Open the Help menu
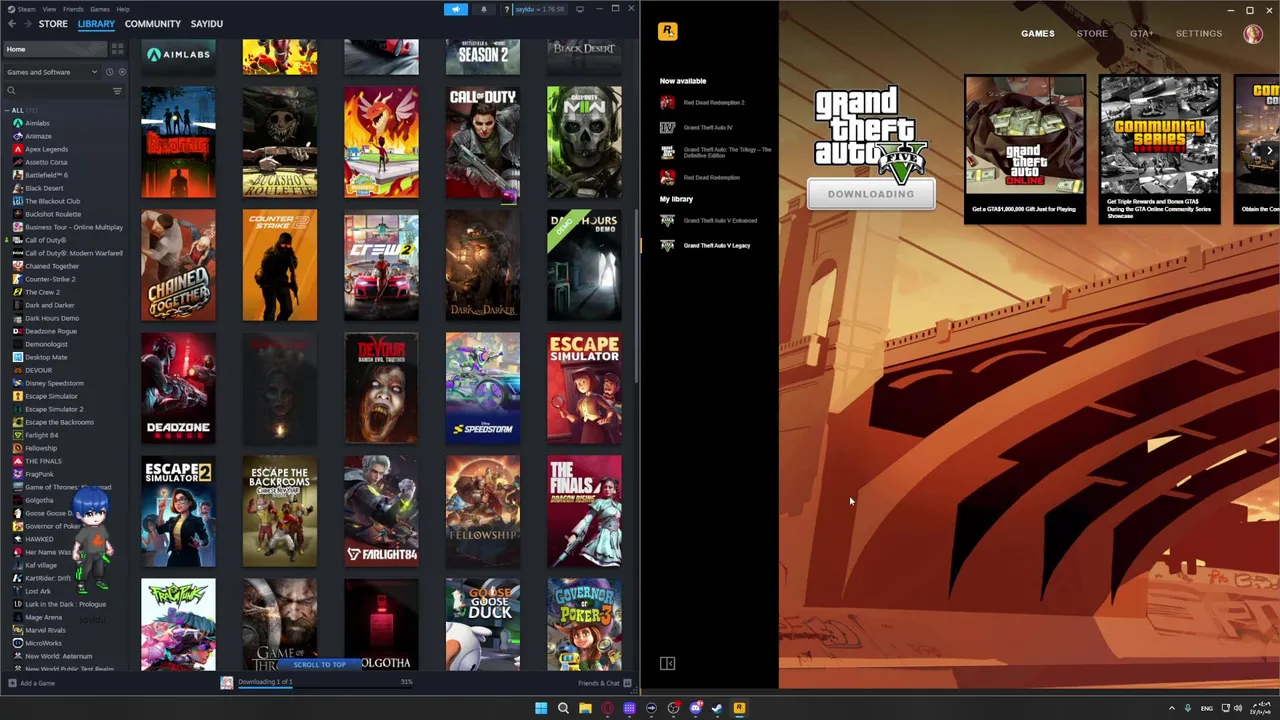The width and height of the screenshot is (1280, 720). tap(122, 9)
